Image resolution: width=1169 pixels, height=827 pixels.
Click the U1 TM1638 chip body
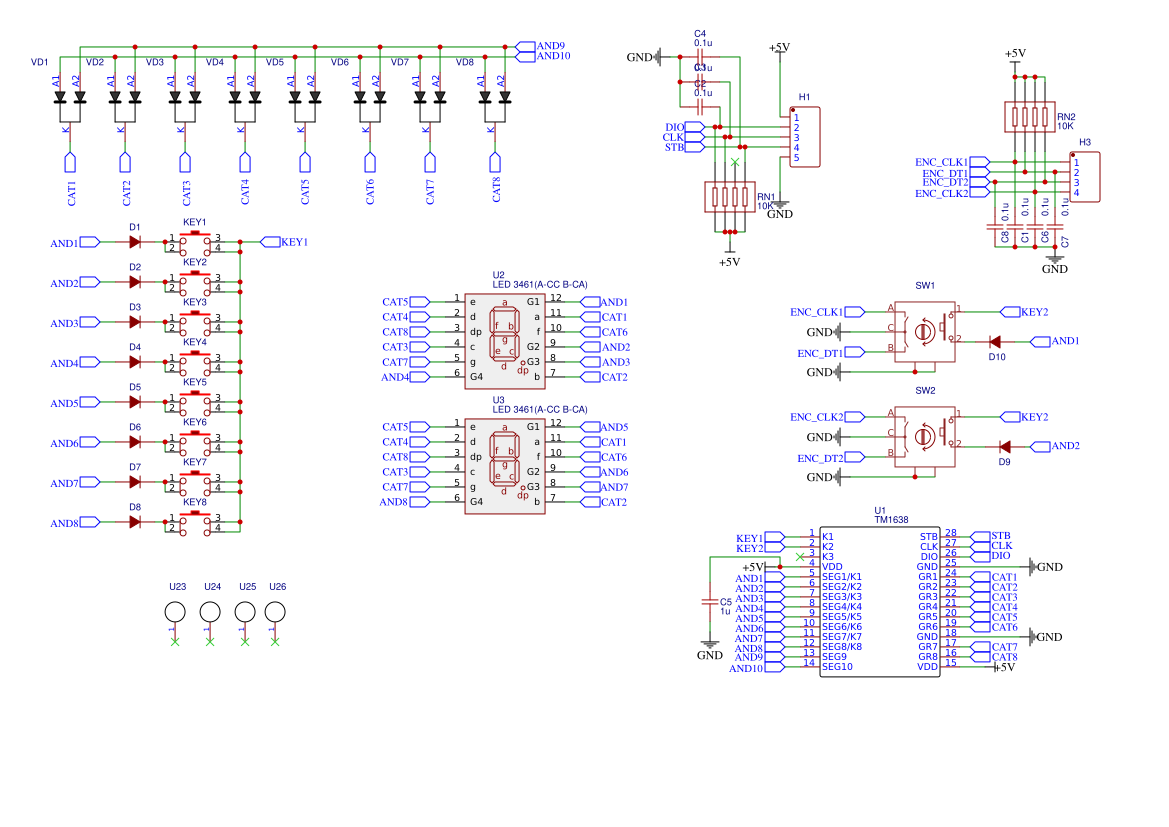tap(880, 601)
